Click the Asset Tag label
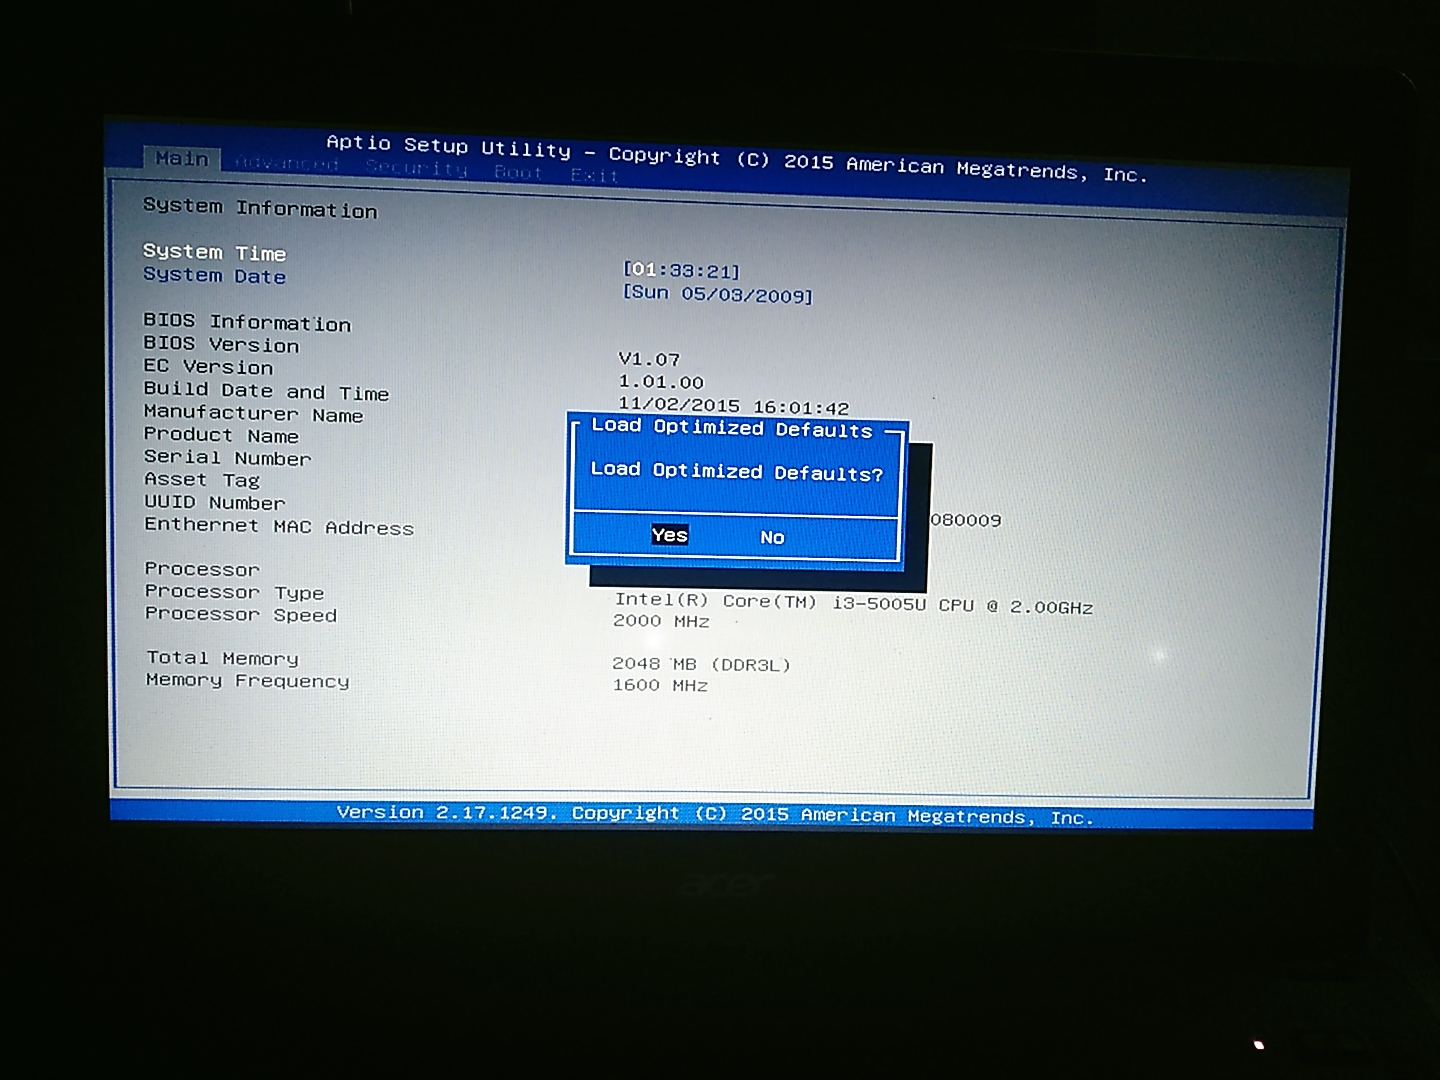The image size is (1440, 1080). [x=202, y=480]
